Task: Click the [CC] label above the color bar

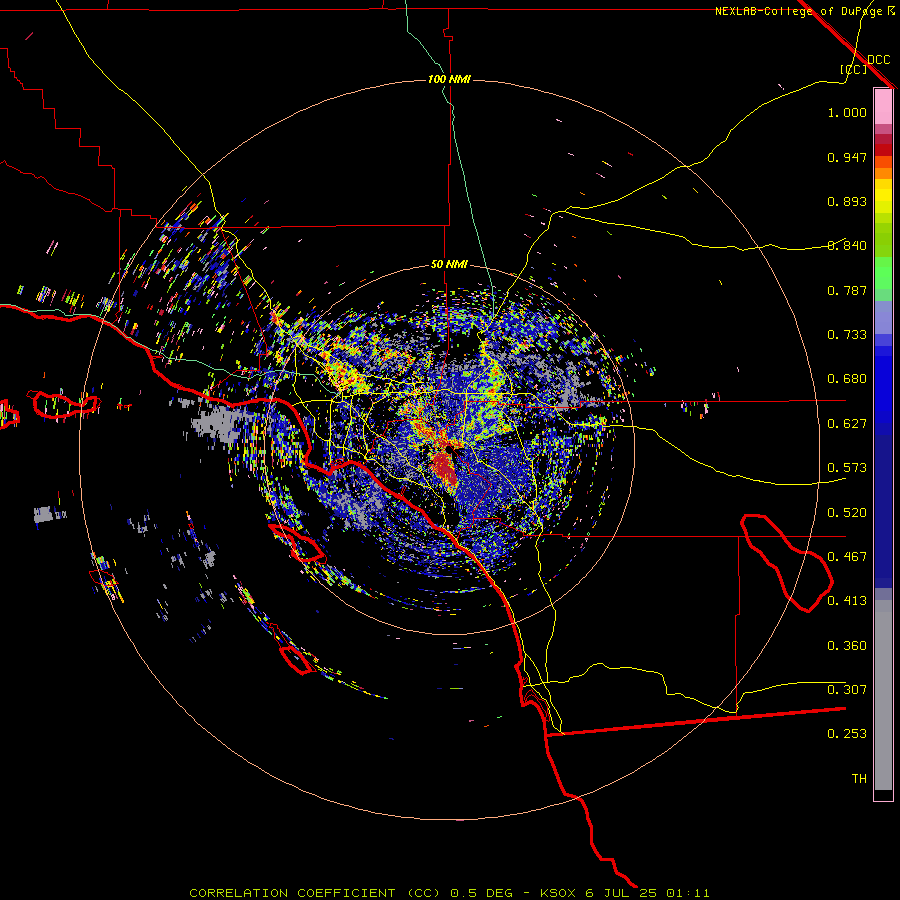Action: 853,69
